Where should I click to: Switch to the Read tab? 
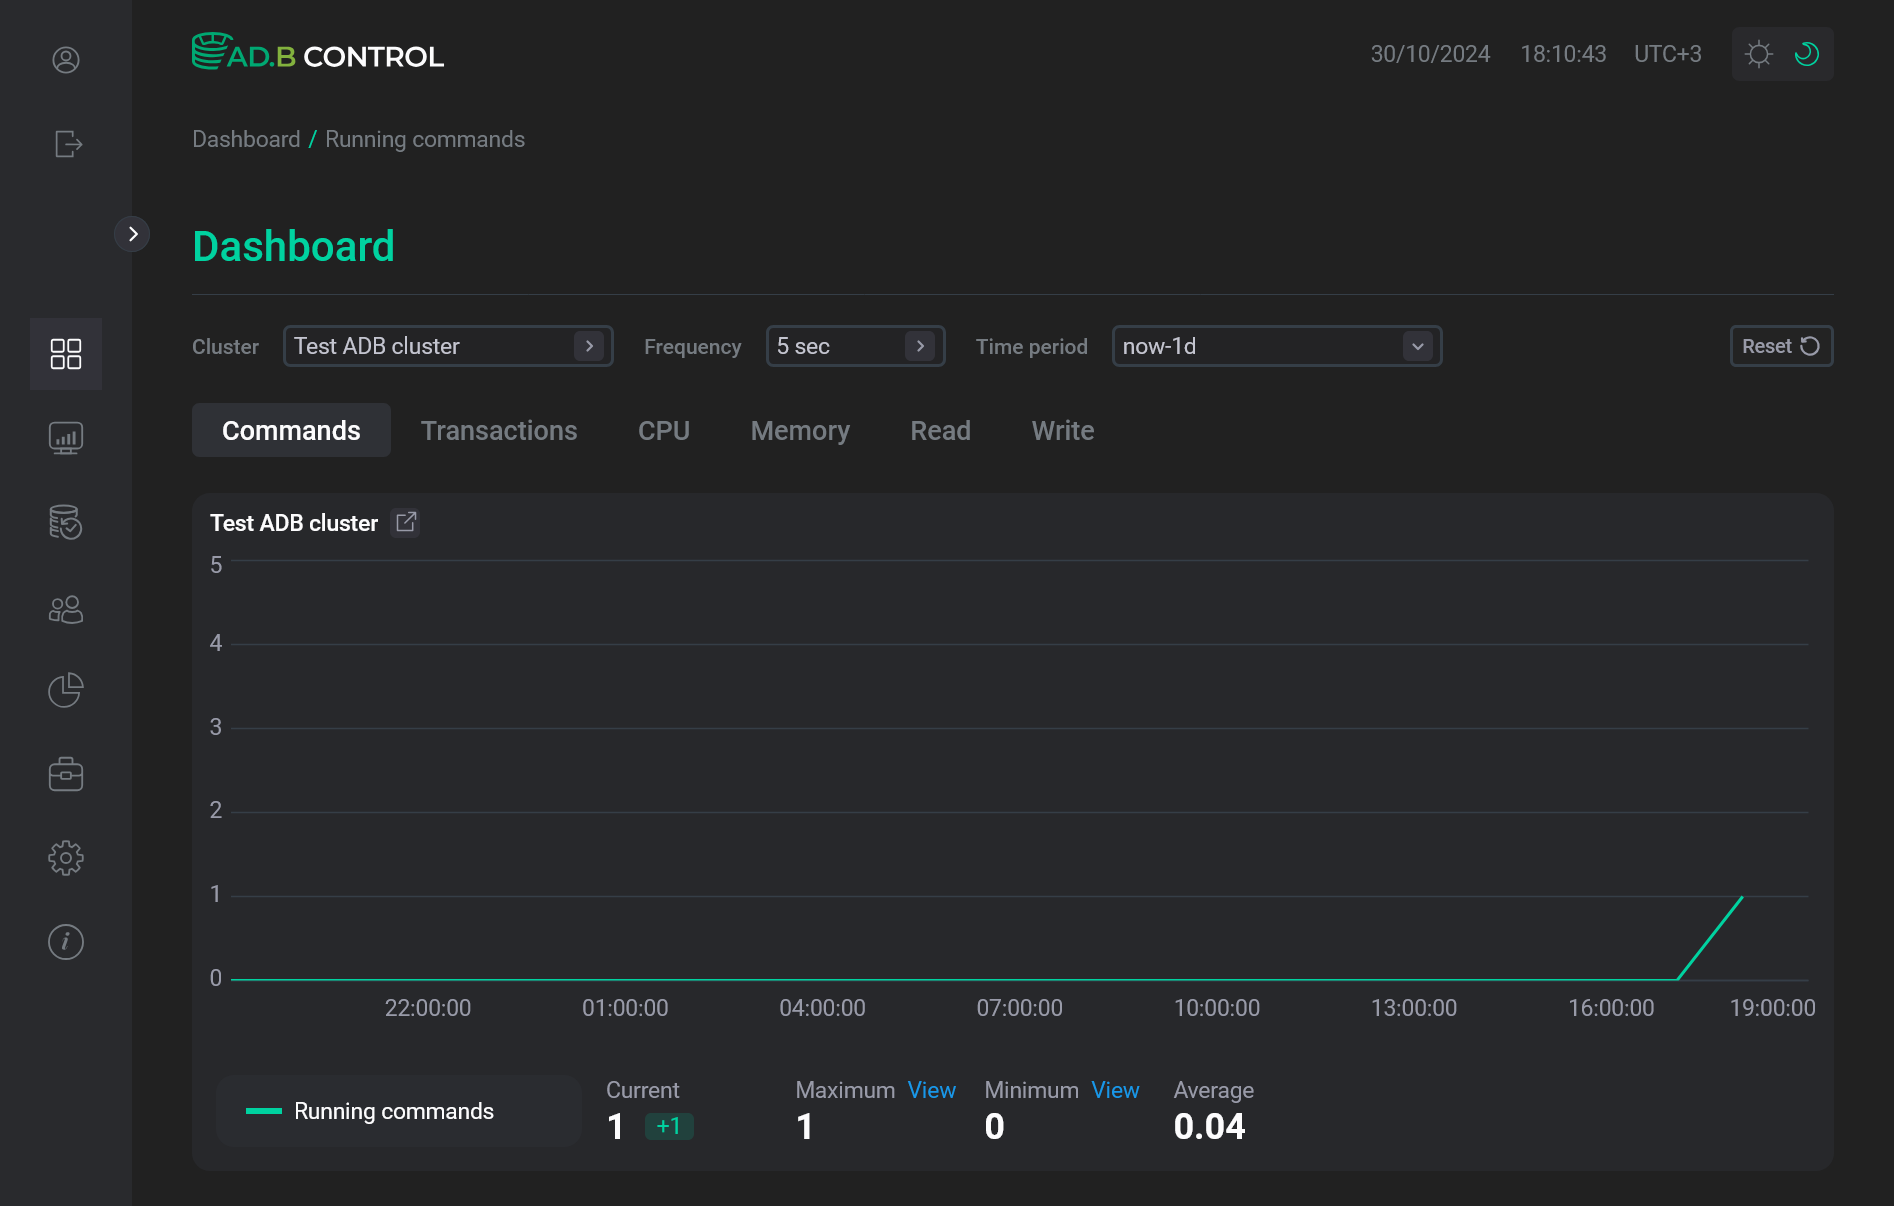(940, 430)
